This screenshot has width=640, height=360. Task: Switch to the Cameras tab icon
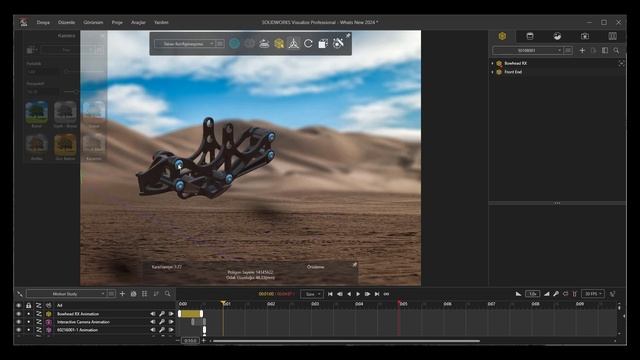click(585, 36)
